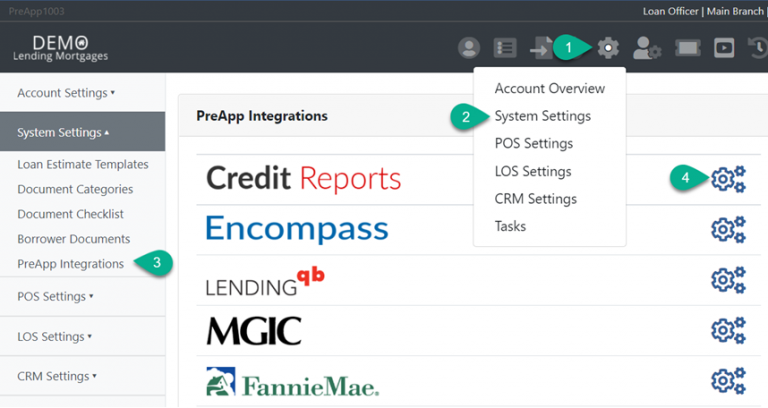Click the user profile avatar icon
This screenshot has height=408, width=768.
pyautogui.click(x=468, y=47)
